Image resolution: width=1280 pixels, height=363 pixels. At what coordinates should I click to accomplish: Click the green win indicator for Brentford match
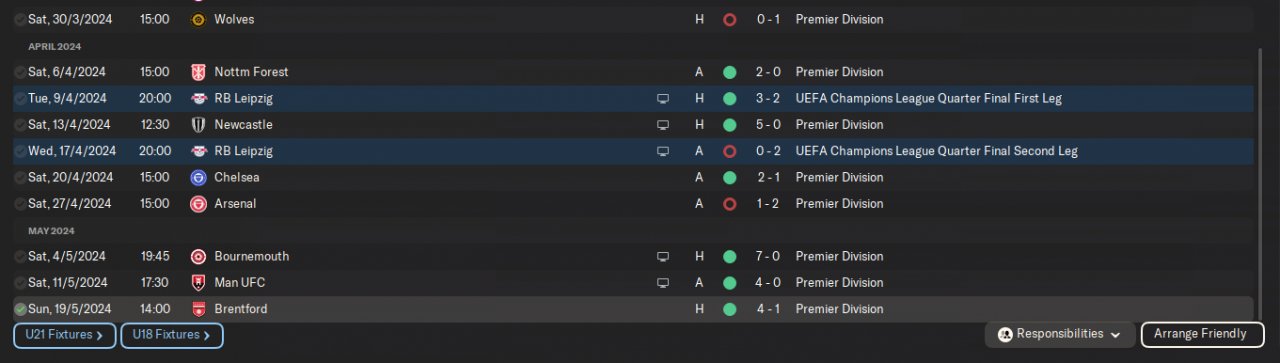(730, 309)
